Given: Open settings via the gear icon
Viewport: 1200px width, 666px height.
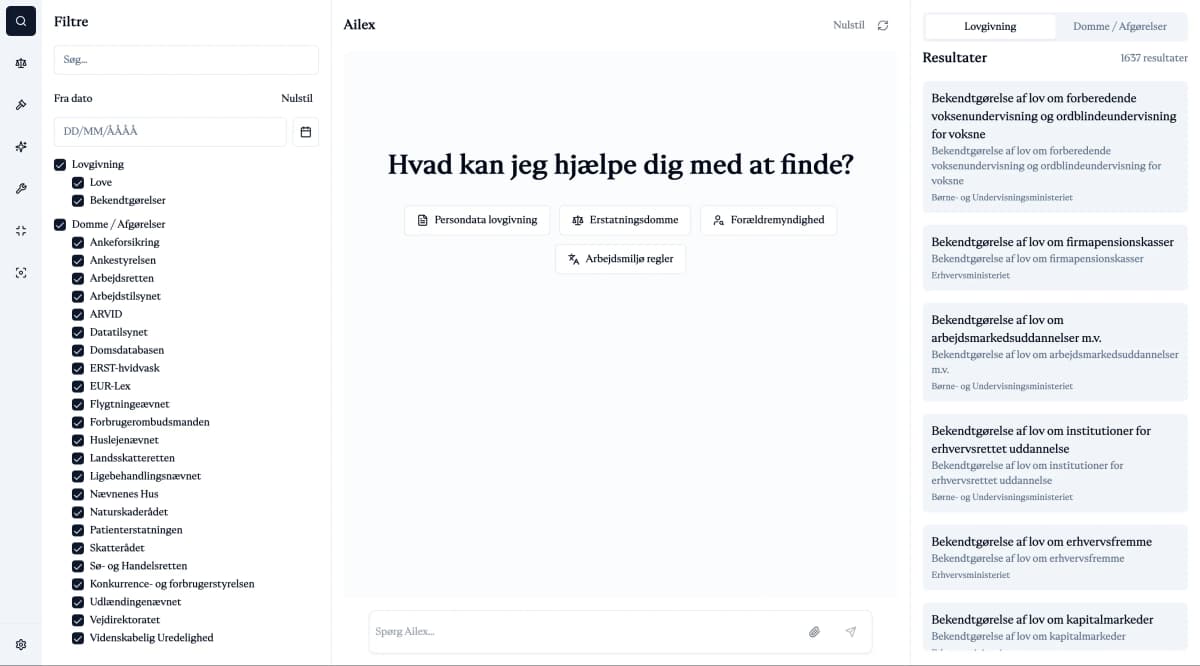Looking at the screenshot, I should 21,645.
